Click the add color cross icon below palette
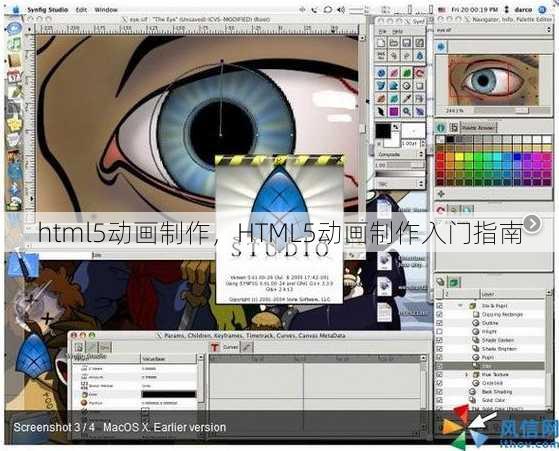 click(441, 194)
